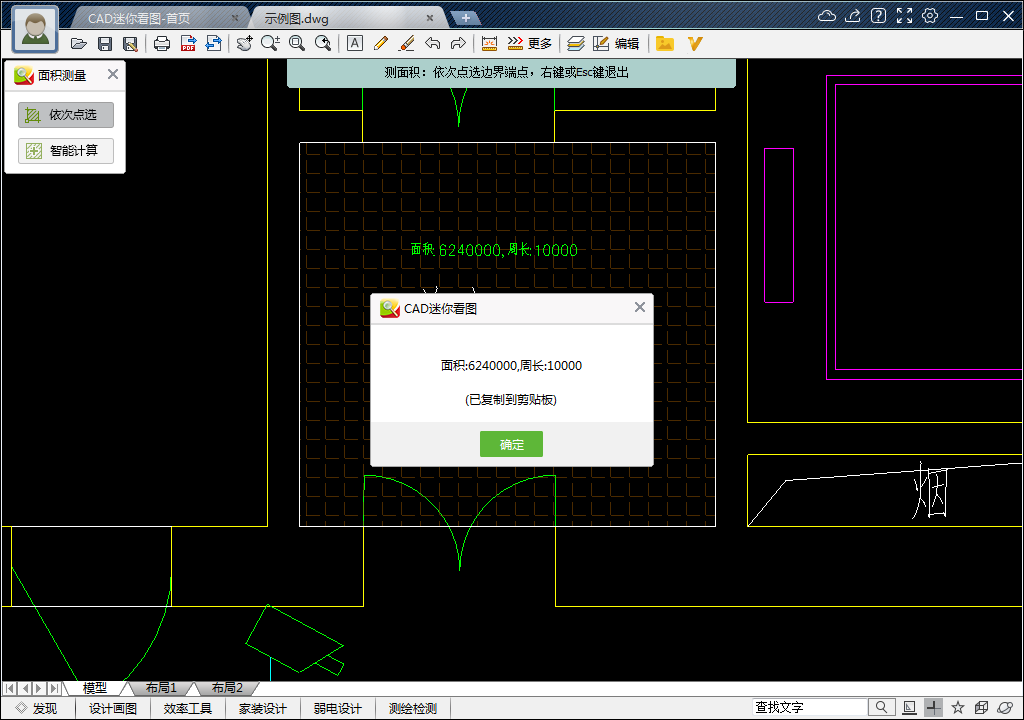Select the text annotation tool

coord(354,43)
